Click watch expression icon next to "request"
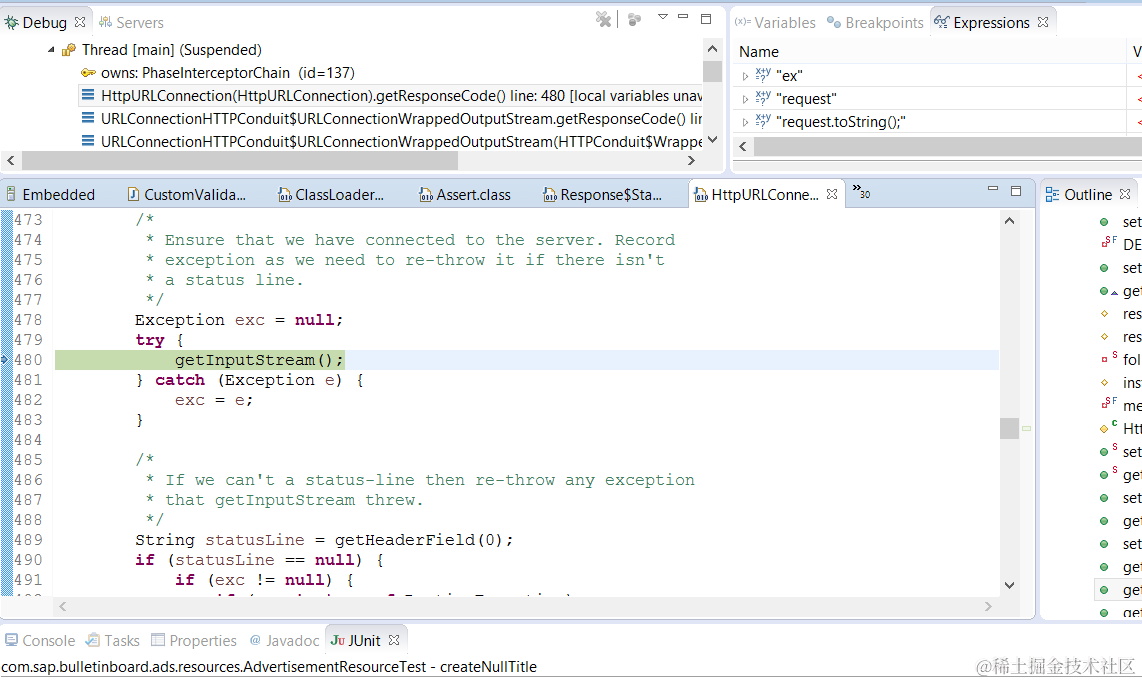 point(763,98)
